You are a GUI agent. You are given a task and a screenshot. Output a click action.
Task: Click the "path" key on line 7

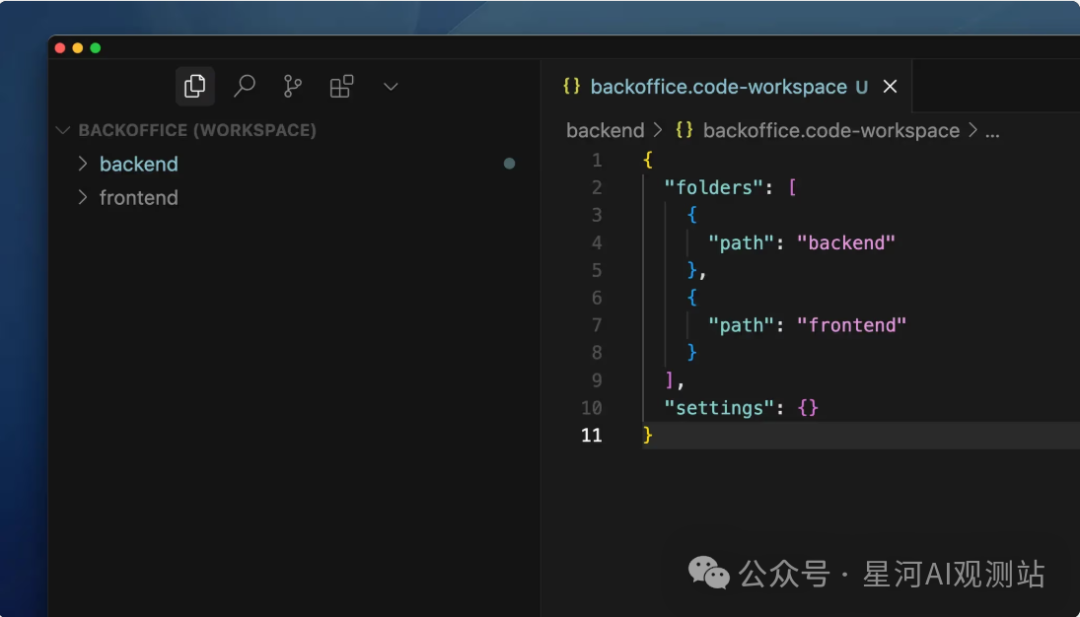click(x=742, y=325)
